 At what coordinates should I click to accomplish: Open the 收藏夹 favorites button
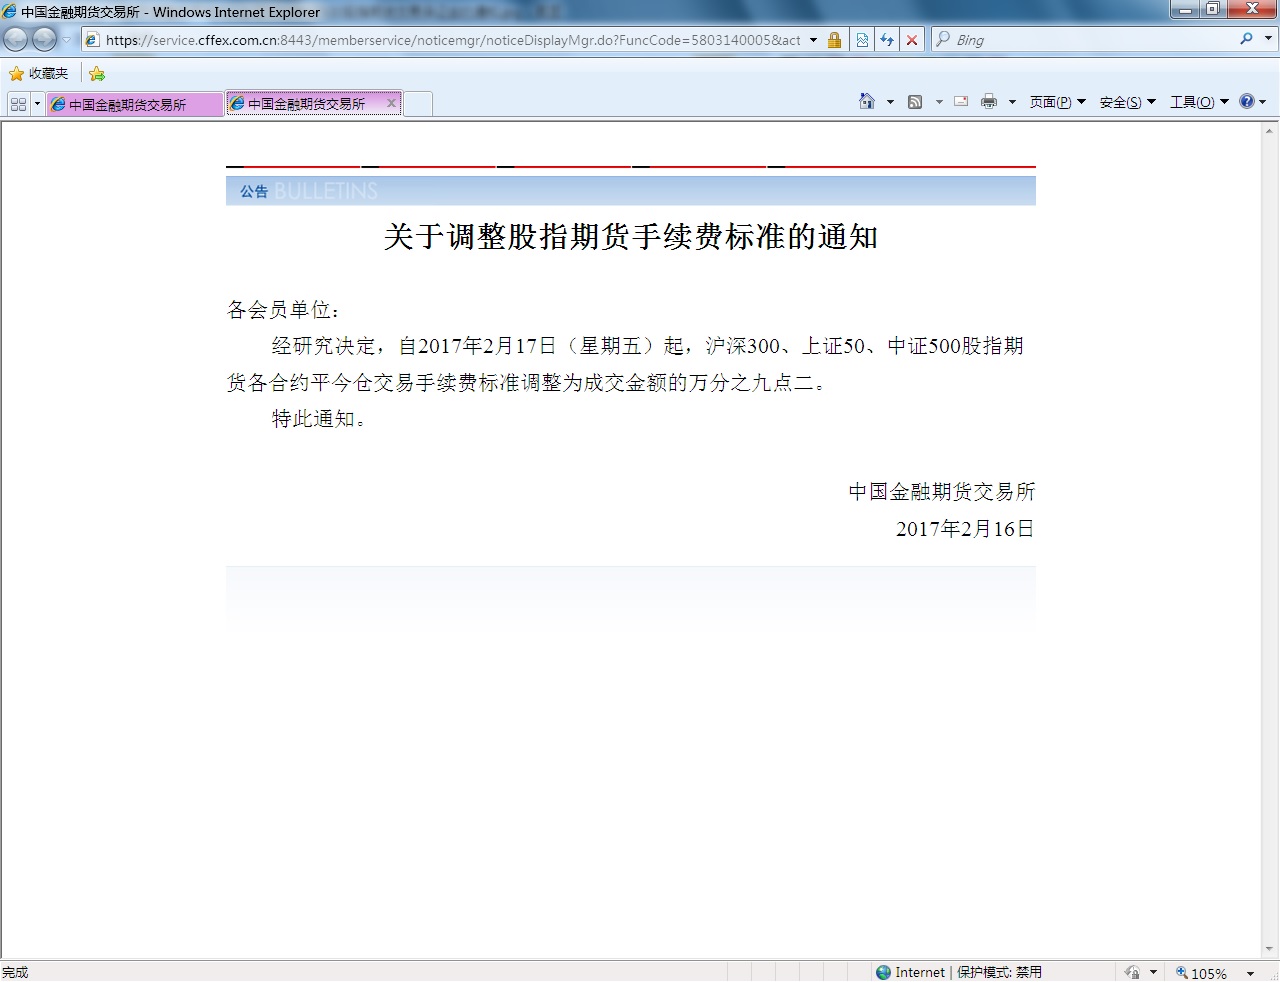click(x=39, y=73)
